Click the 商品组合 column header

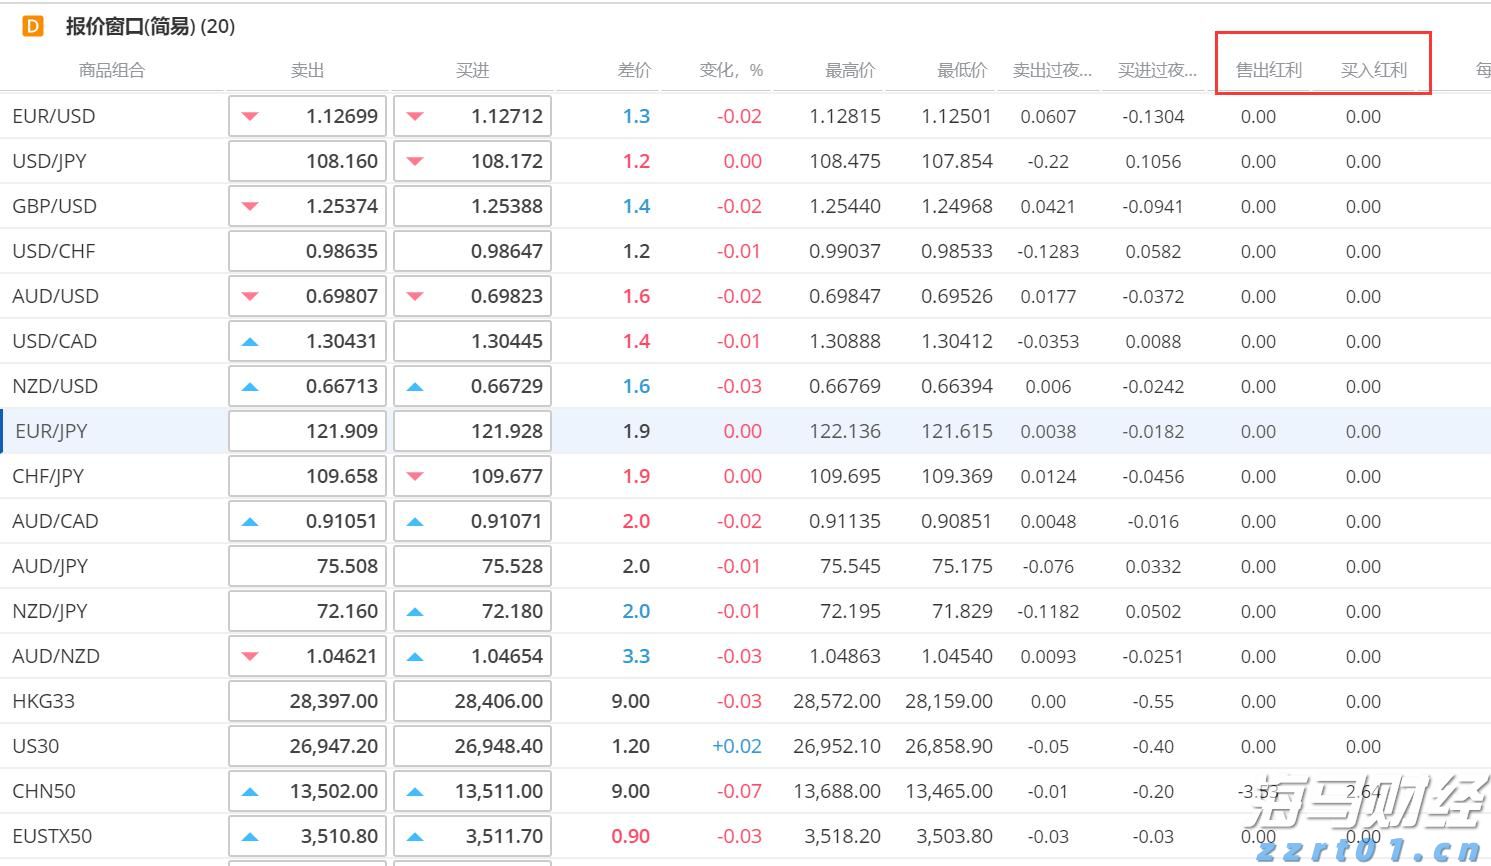[x=112, y=70]
